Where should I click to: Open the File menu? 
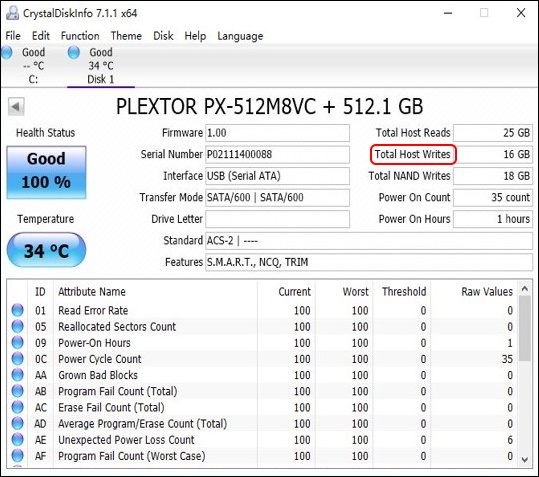tap(13, 36)
